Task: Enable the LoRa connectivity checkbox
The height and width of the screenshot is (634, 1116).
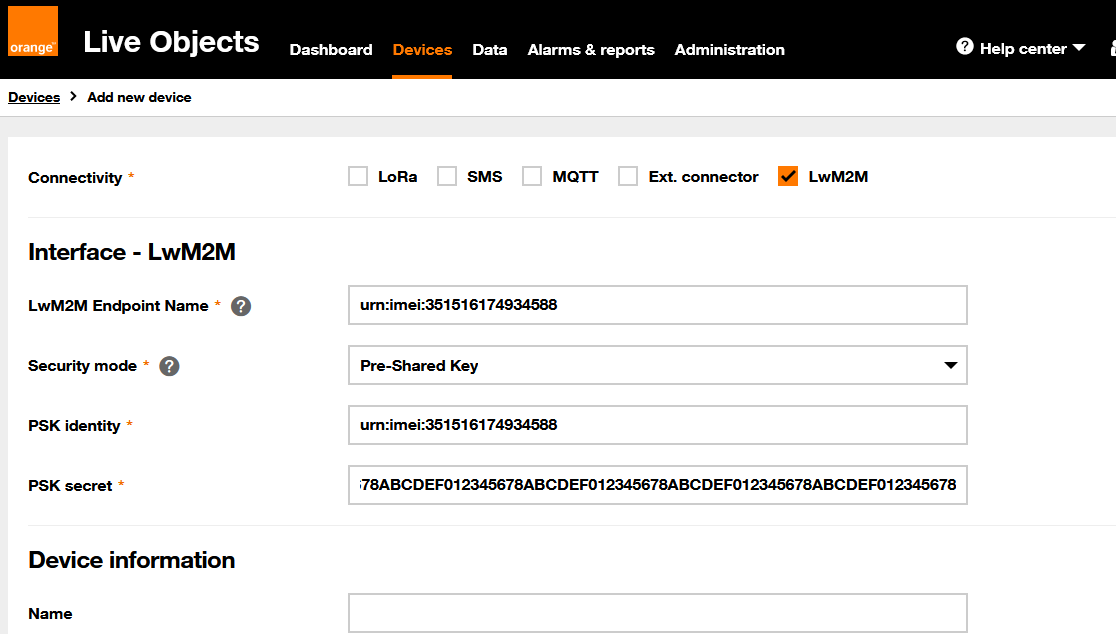Action: coord(358,177)
